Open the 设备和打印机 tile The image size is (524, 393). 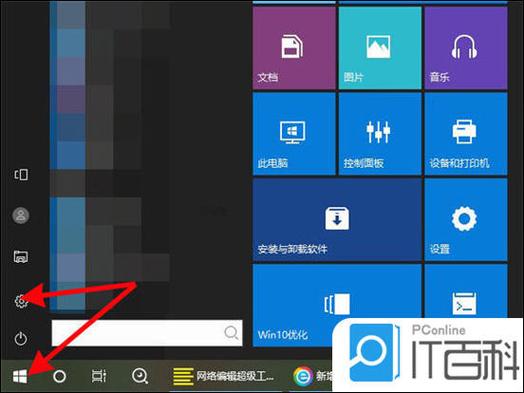click(466, 134)
